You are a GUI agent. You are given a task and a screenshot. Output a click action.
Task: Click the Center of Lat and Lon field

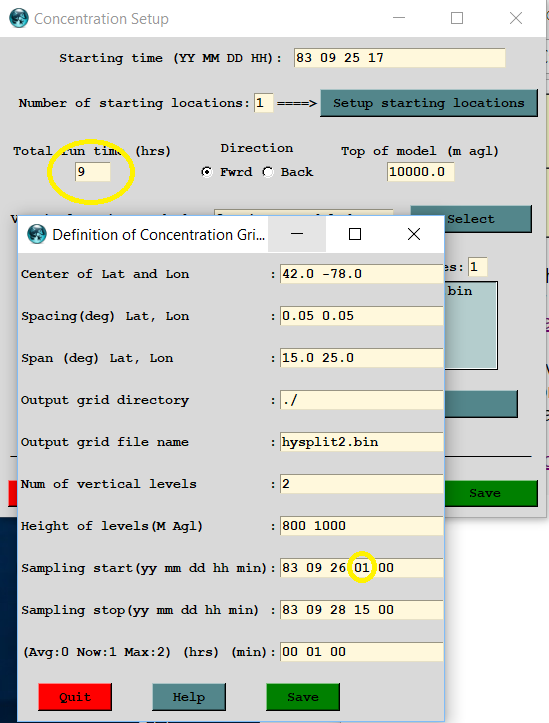pyautogui.click(x=362, y=274)
